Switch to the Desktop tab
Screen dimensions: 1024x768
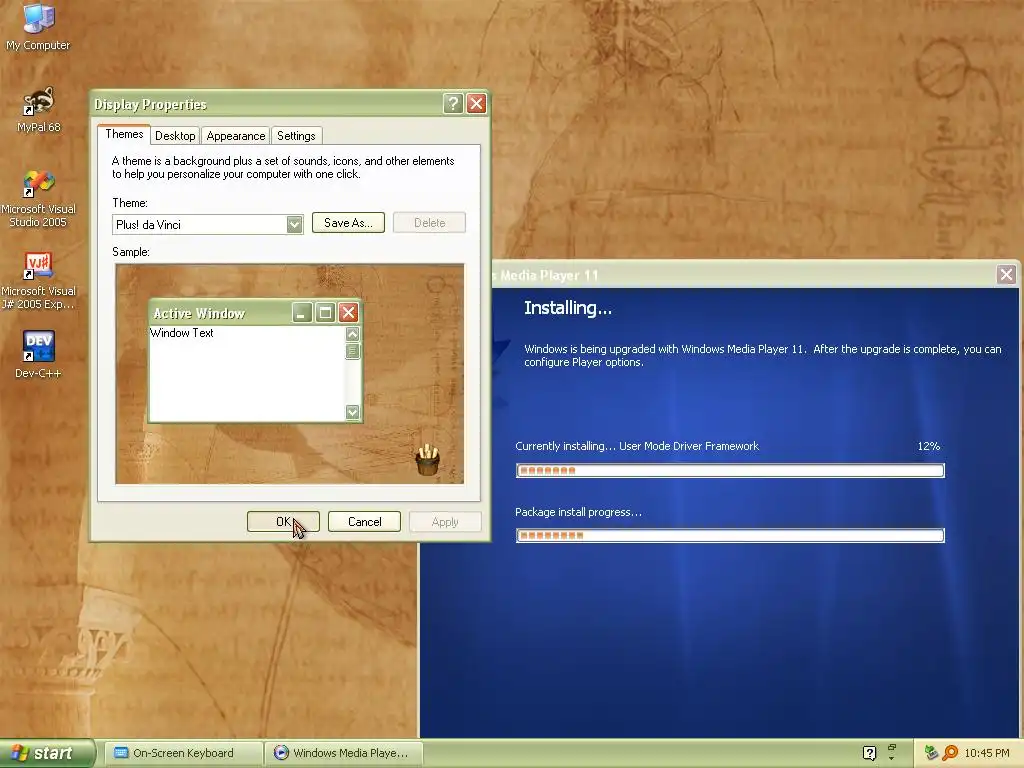click(x=175, y=135)
